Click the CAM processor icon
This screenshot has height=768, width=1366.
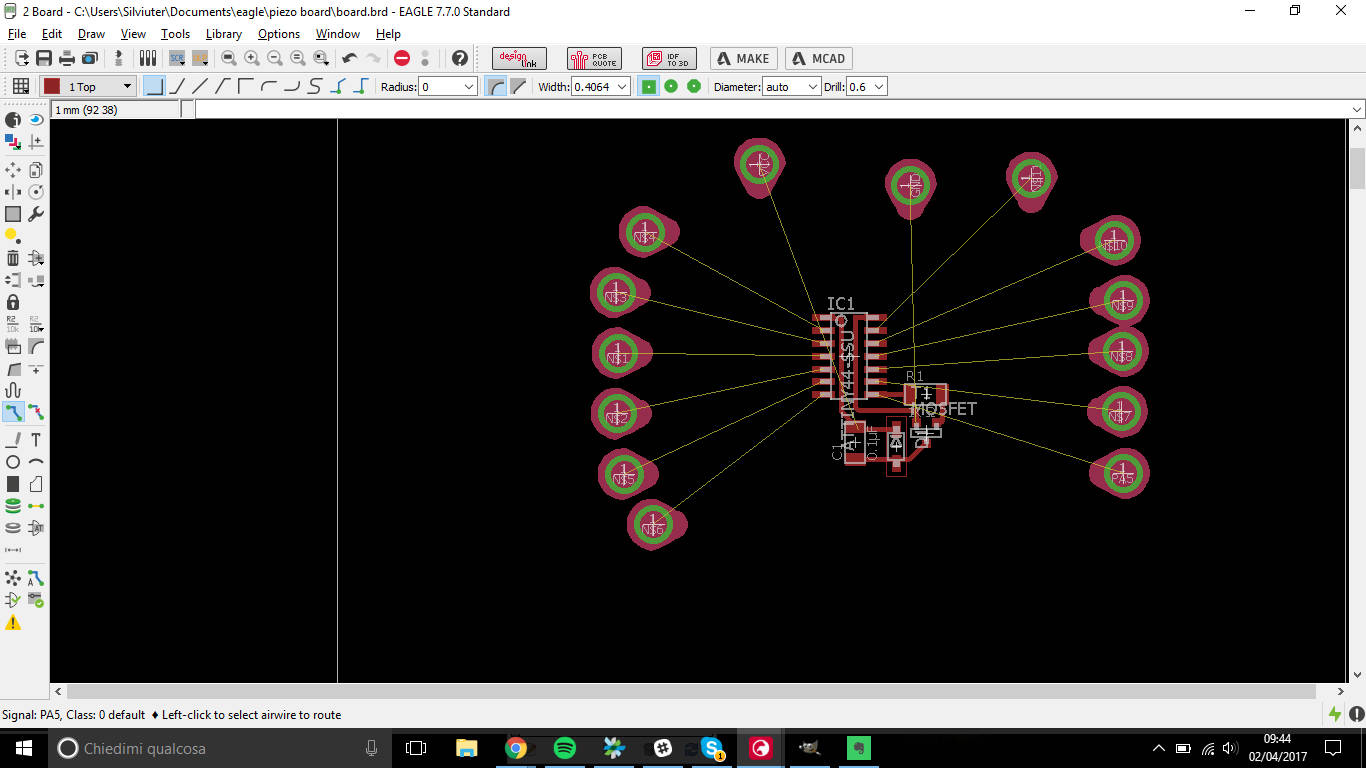pyautogui.click(x=90, y=59)
